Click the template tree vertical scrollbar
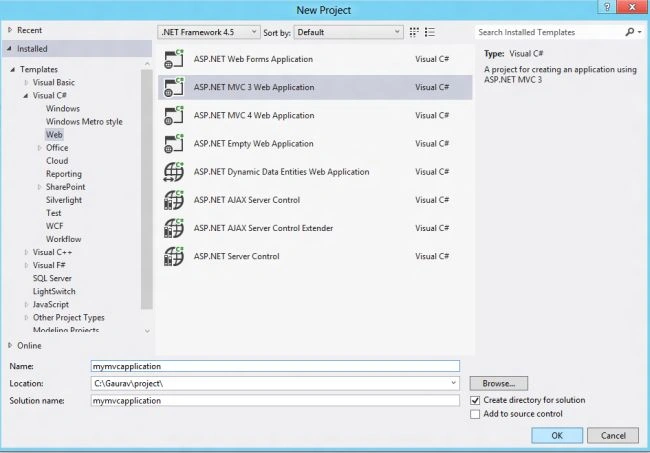 click(x=146, y=189)
